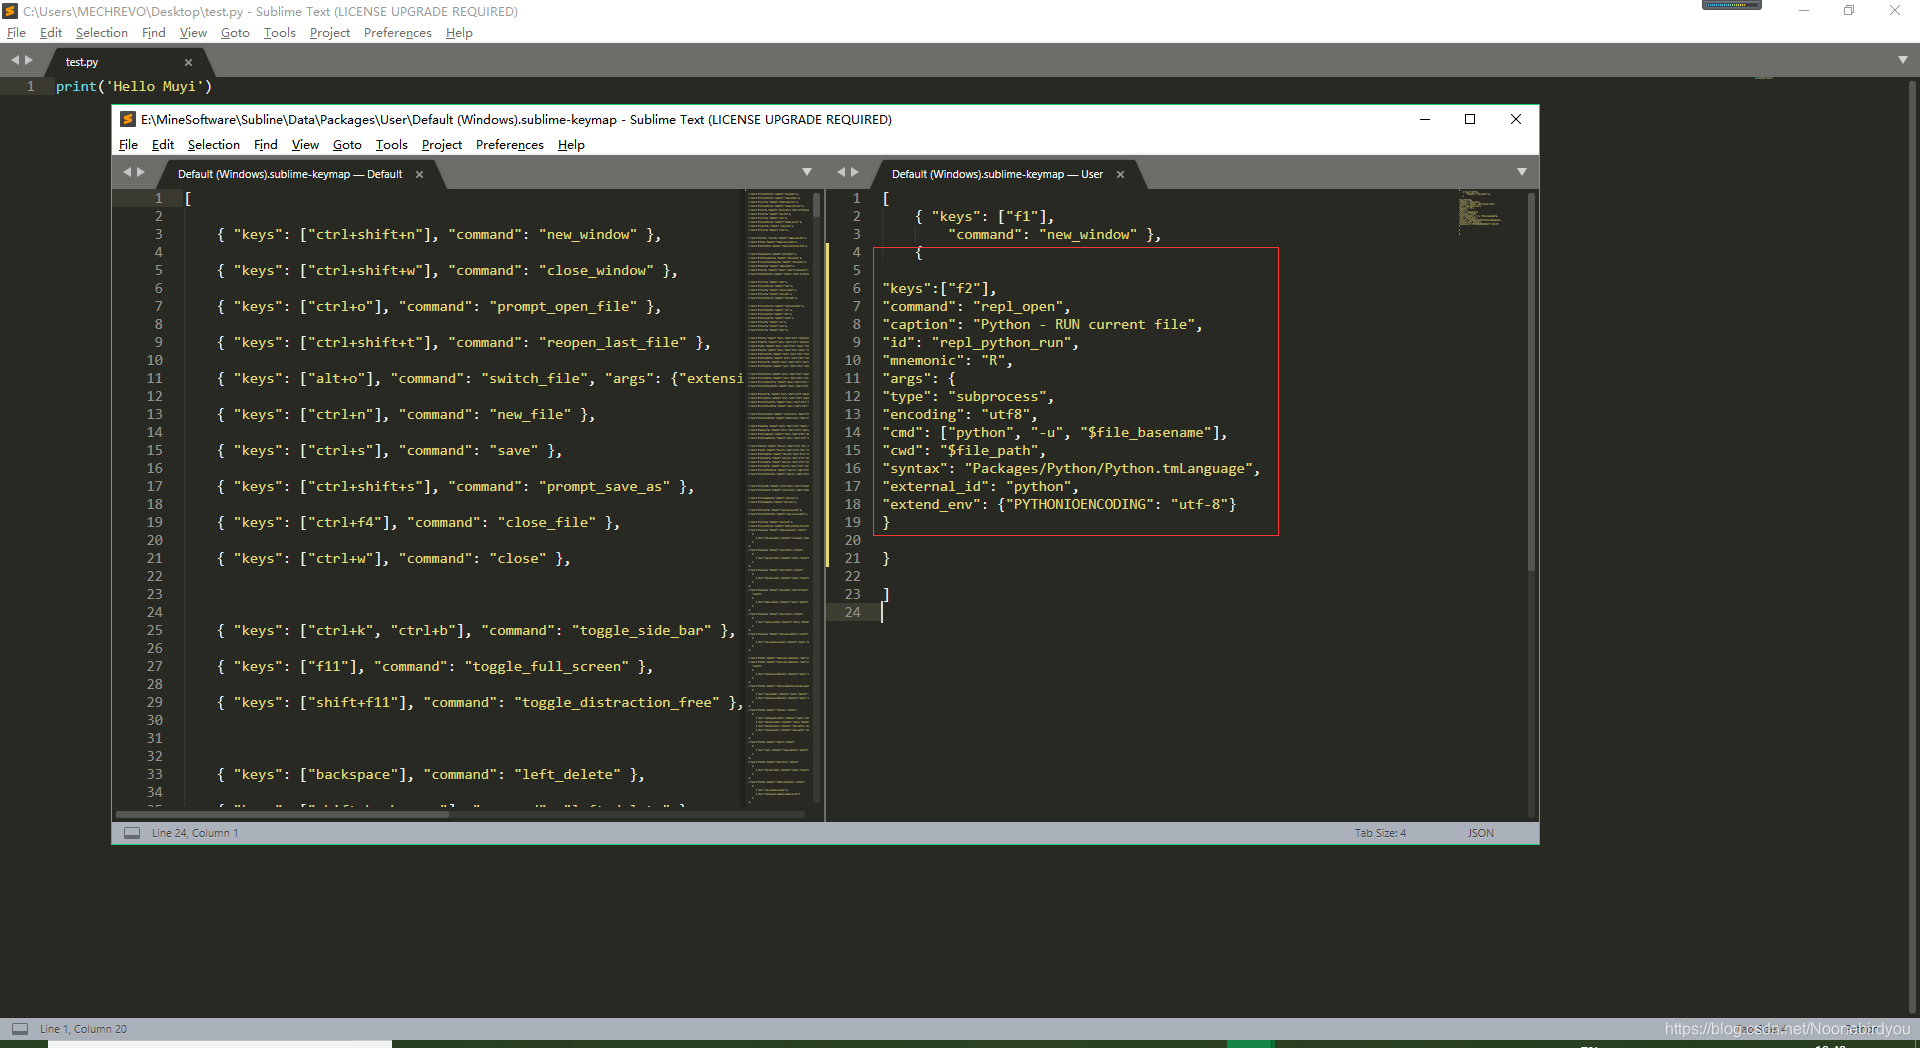Close the keymap — Default tab
The height and width of the screenshot is (1048, 1920).
(419, 174)
